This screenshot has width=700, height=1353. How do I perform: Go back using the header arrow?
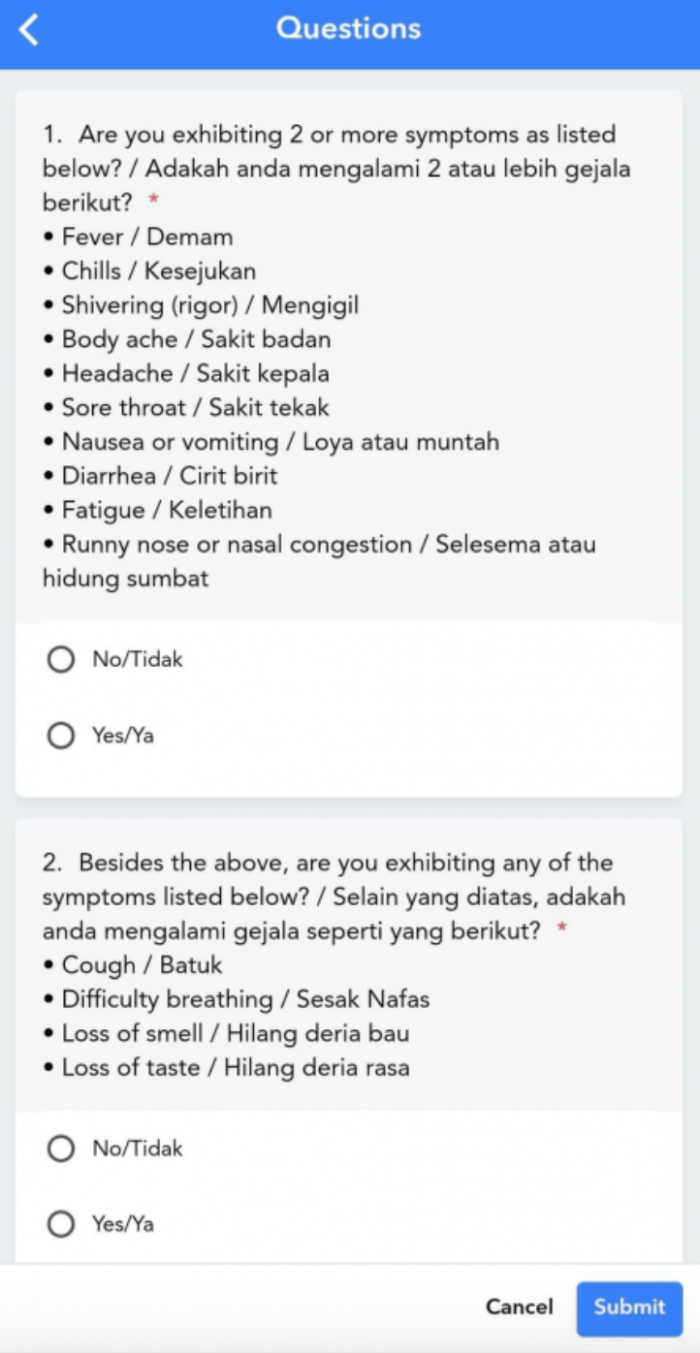tap(29, 30)
